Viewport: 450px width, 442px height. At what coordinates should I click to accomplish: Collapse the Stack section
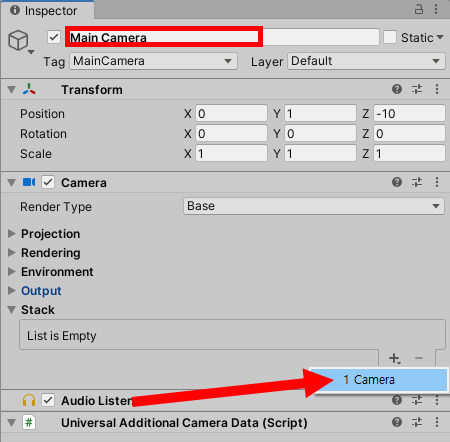[12, 310]
